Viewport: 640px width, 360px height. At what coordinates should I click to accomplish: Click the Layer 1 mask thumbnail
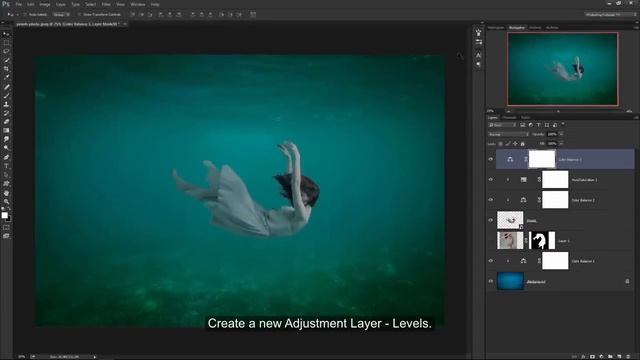click(x=542, y=240)
